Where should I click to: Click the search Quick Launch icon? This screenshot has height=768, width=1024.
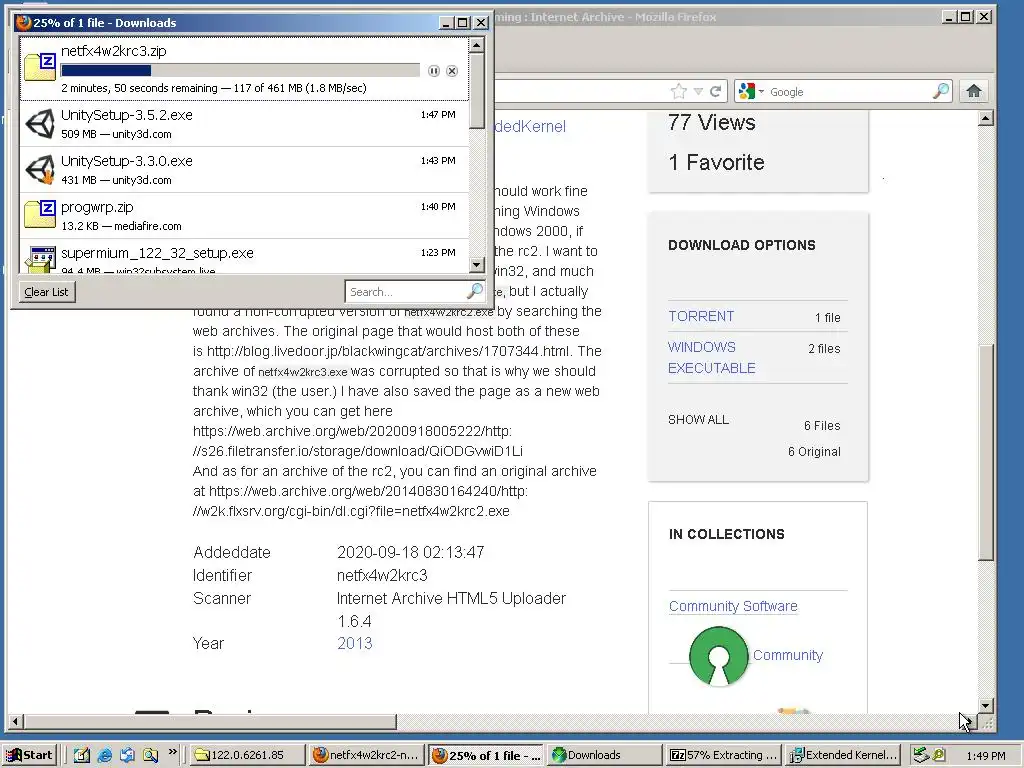pyautogui.click(x=150, y=755)
